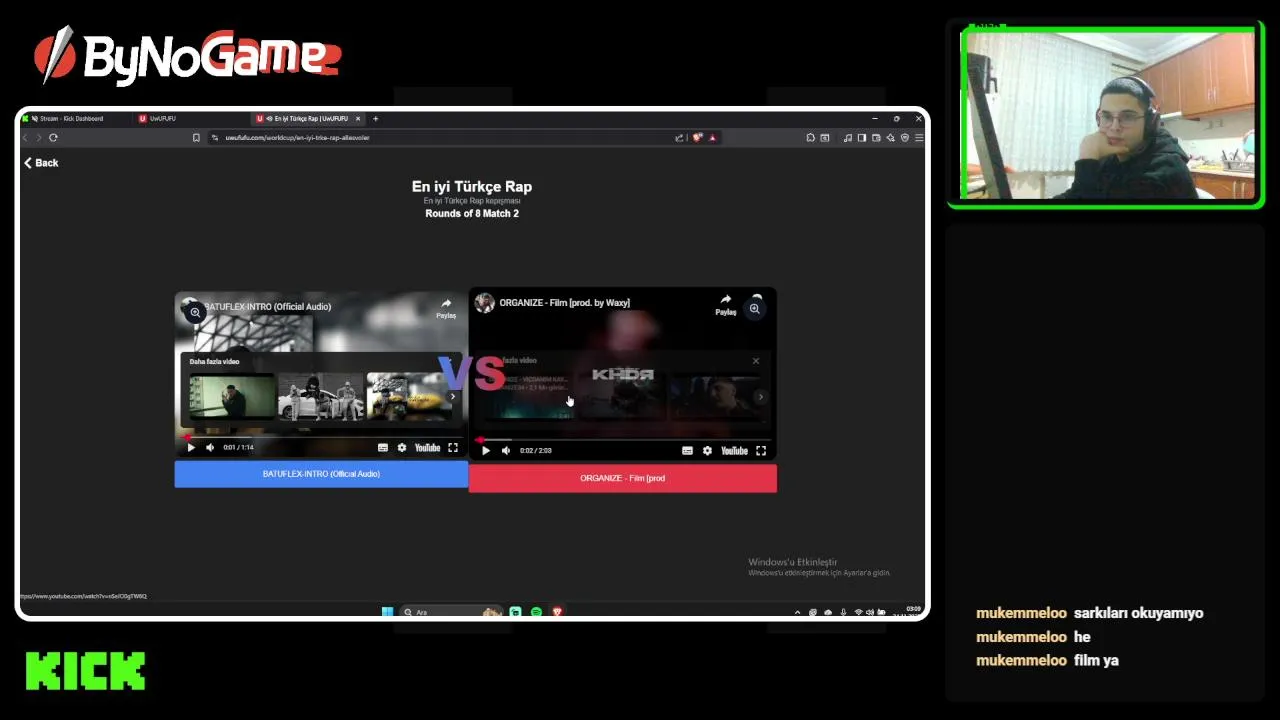This screenshot has width=1280, height=720.
Task: Switch to Stream - Kick Dashboard tab
Action: [x=72, y=118]
